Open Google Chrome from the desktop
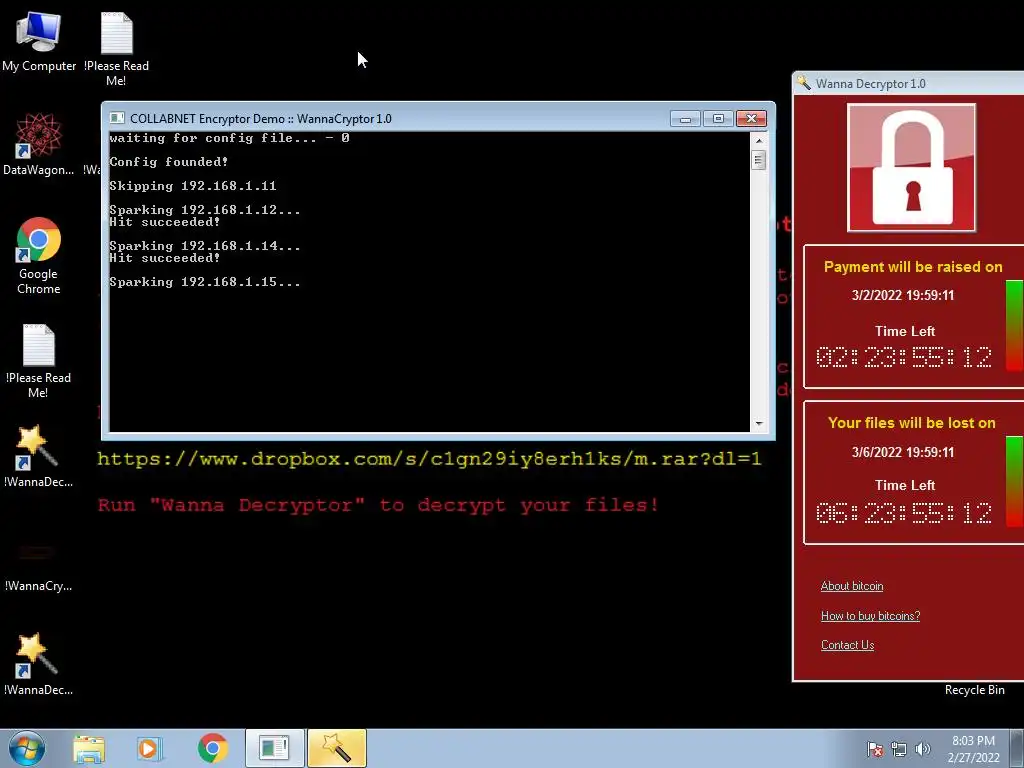The image size is (1024, 768). click(x=39, y=255)
